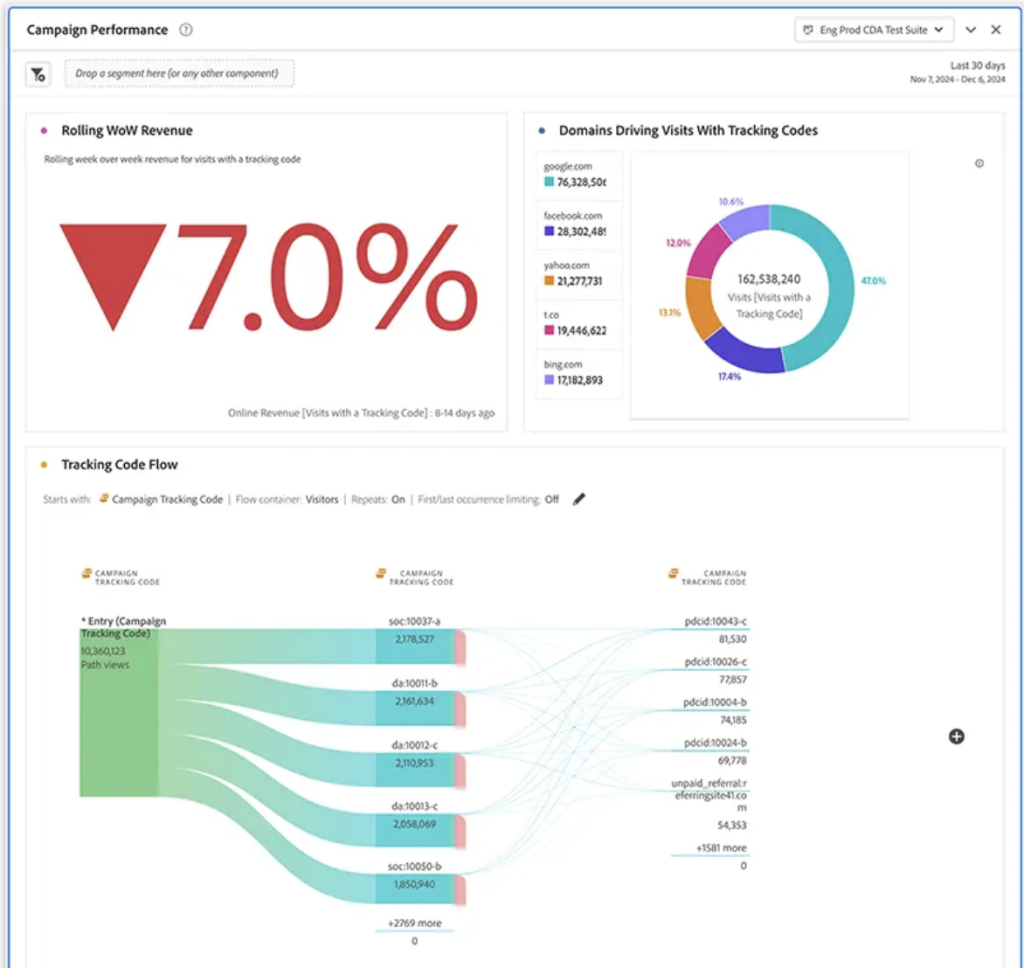Image resolution: width=1024 pixels, height=968 pixels.
Task: Click the segment drop zone field
Action: pyautogui.click(x=179, y=73)
